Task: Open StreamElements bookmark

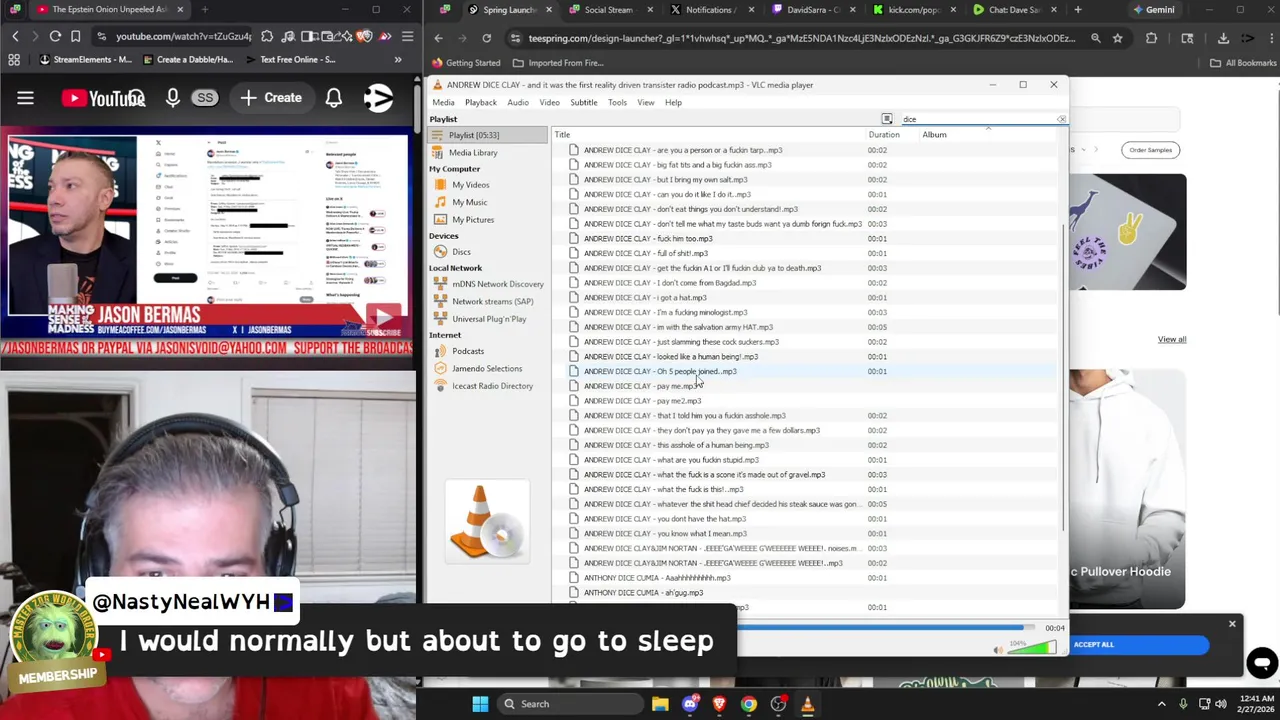Action: pos(86,59)
